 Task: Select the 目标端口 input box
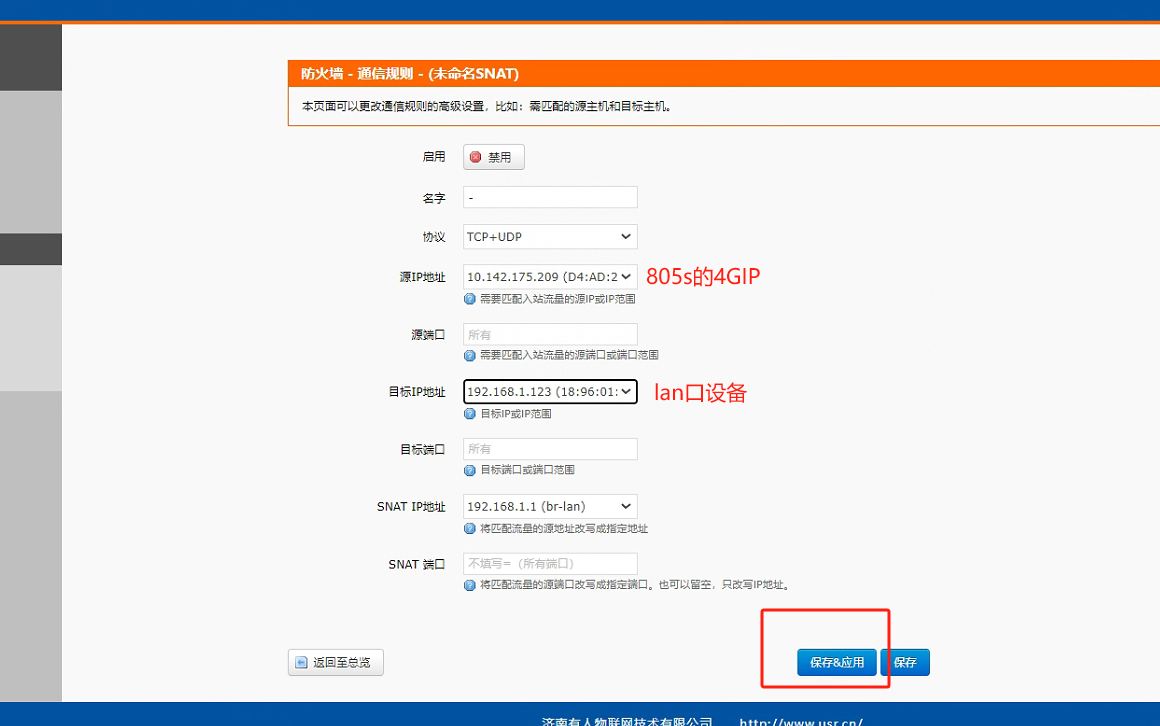pyautogui.click(x=550, y=449)
